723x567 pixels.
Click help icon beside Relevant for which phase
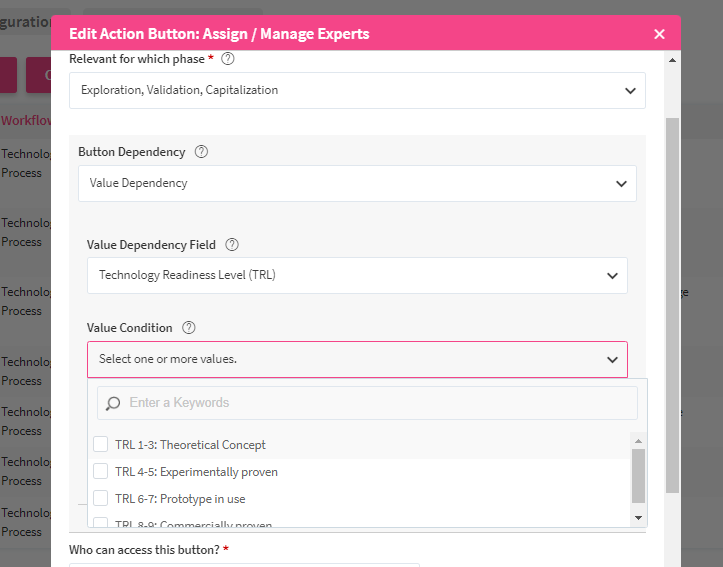[227, 60]
